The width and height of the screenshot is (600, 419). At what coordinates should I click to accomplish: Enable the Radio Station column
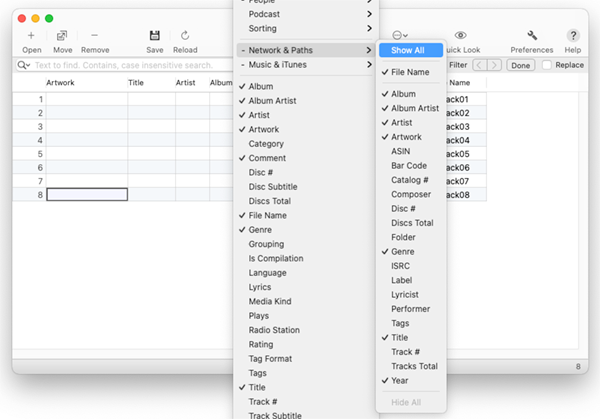306,330
